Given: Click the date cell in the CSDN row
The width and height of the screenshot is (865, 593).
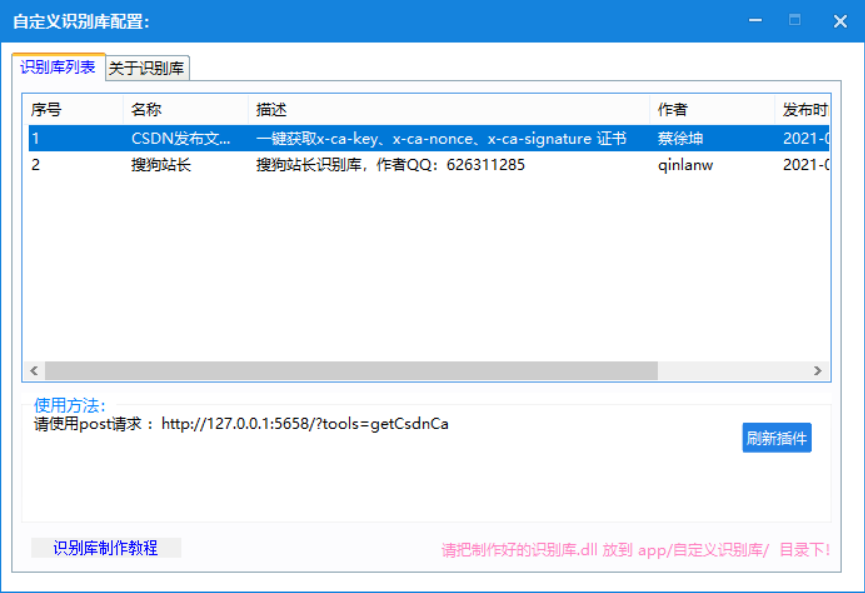Looking at the screenshot, I should 806,138.
